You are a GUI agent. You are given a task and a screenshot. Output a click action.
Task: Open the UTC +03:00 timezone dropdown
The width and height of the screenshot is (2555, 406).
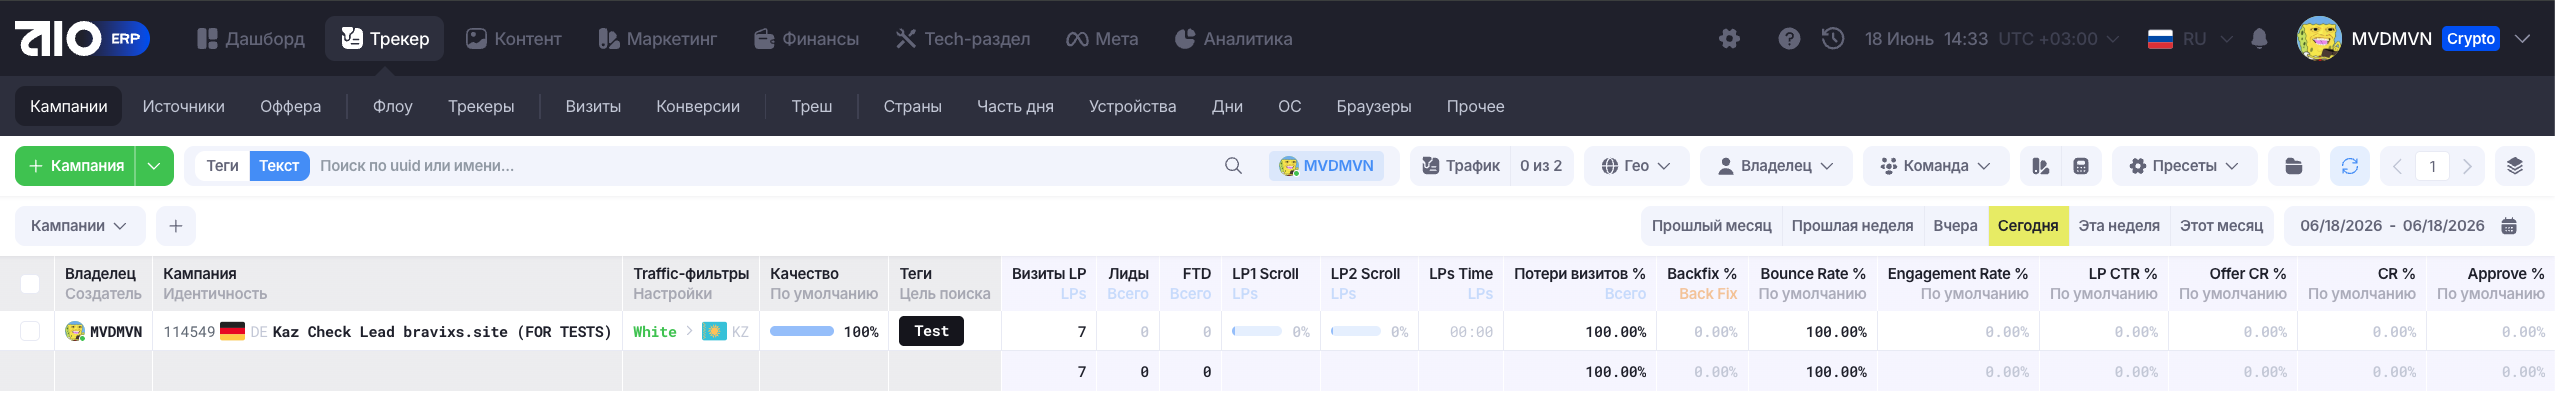(2058, 39)
